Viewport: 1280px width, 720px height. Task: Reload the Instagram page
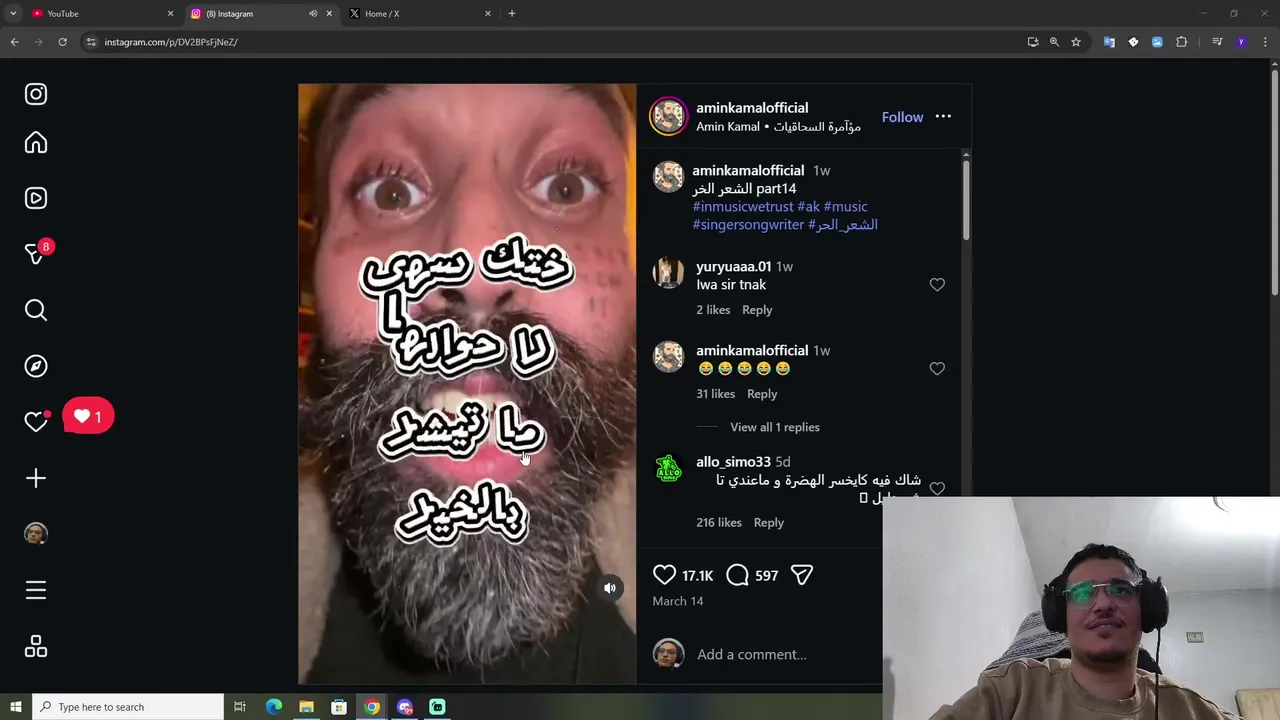tap(62, 42)
